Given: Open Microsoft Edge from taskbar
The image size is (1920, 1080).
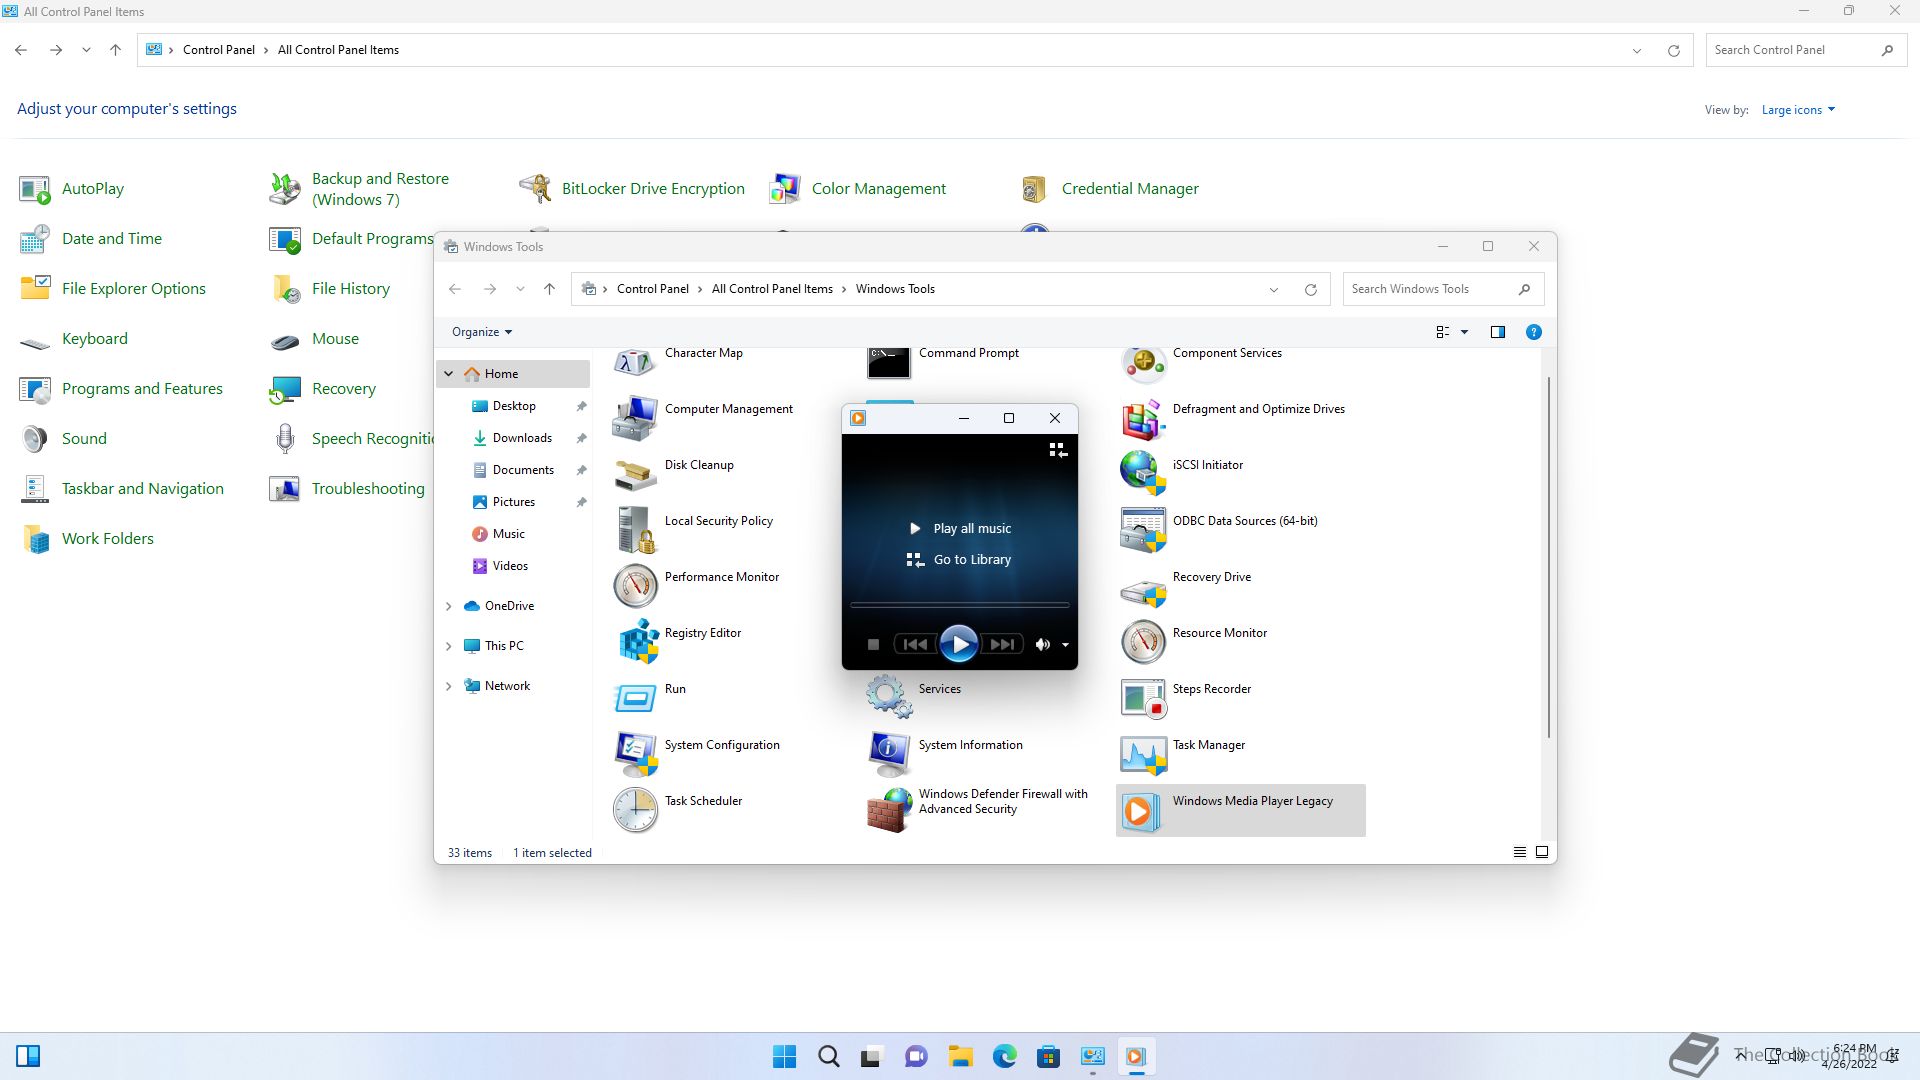Looking at the screenshot, I should [1004, 1056].
